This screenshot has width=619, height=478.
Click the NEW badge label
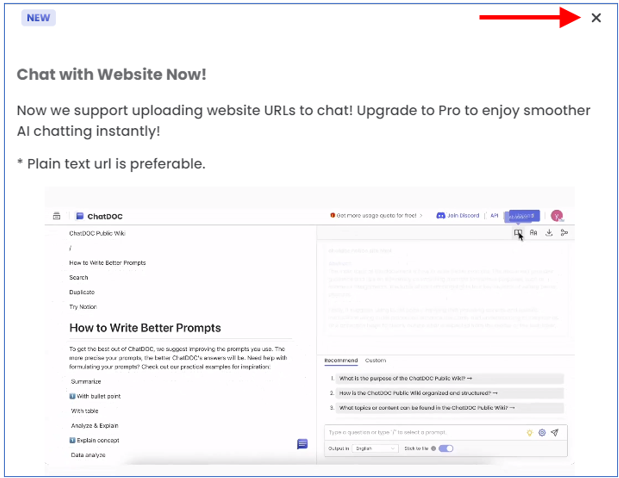(39, 18)
